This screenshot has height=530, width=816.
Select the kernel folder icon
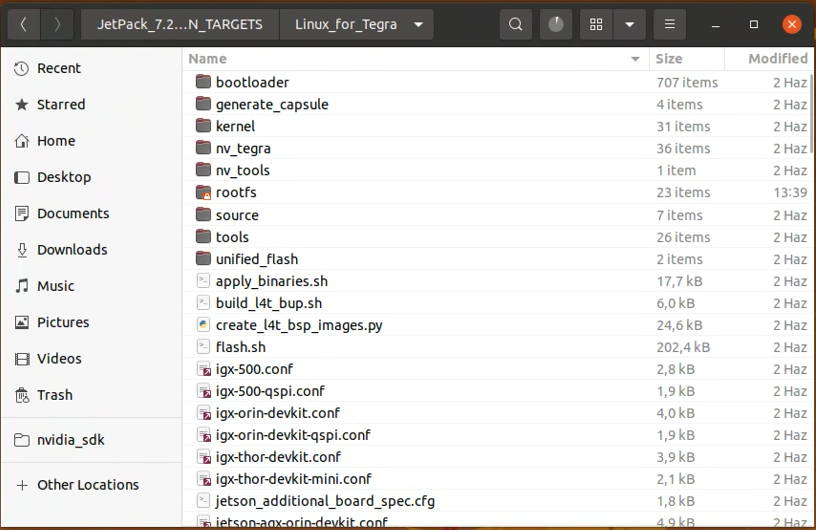pos(203,126)
